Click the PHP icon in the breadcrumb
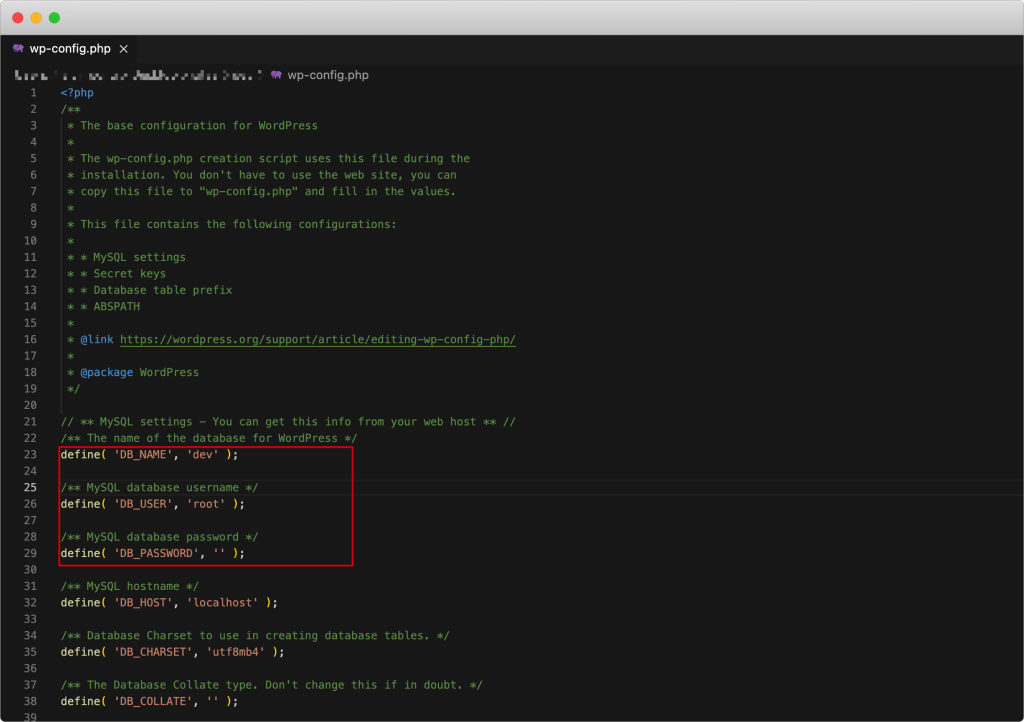The height and width of the screenshot is (722, 1024). point(276,75)
